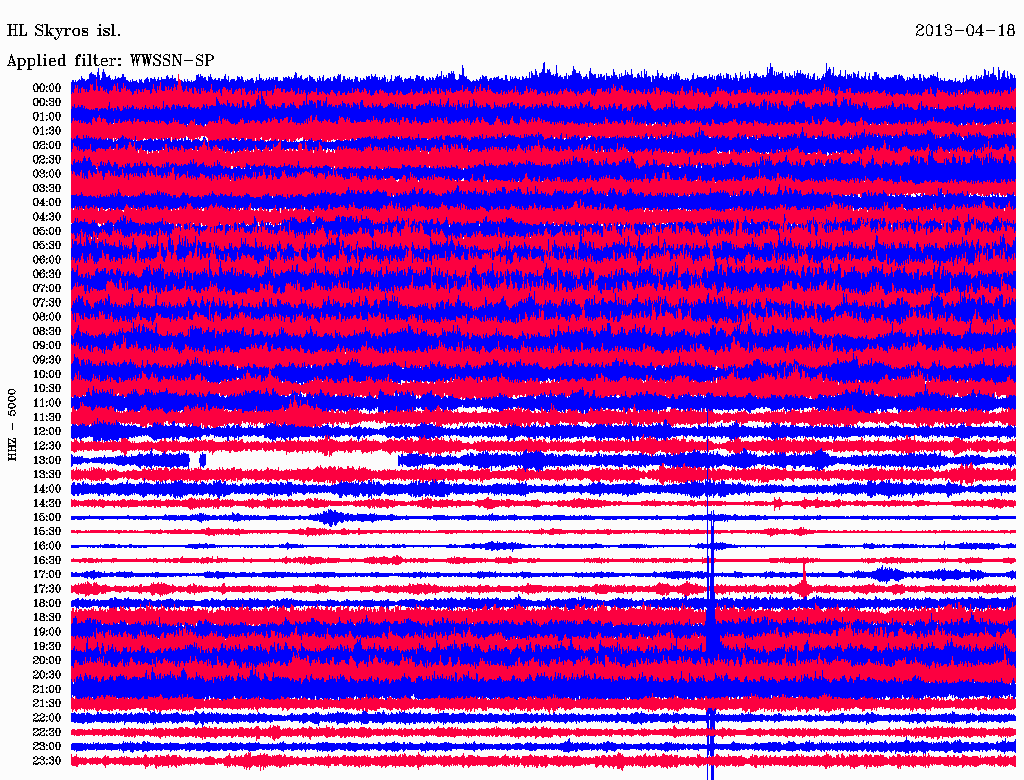1024x780 pixels.
Task: Select the 03:00 time label
Action: coord(47,174)
